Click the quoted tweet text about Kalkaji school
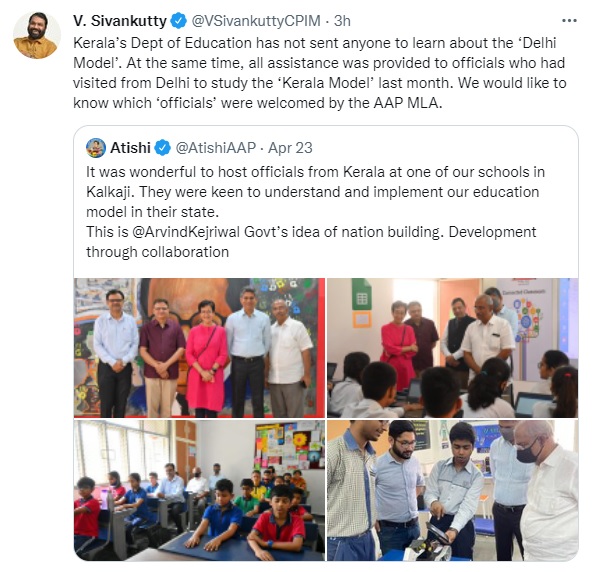Image resolution: width=593 pixels, height=572 pixels. coord(315,212)
